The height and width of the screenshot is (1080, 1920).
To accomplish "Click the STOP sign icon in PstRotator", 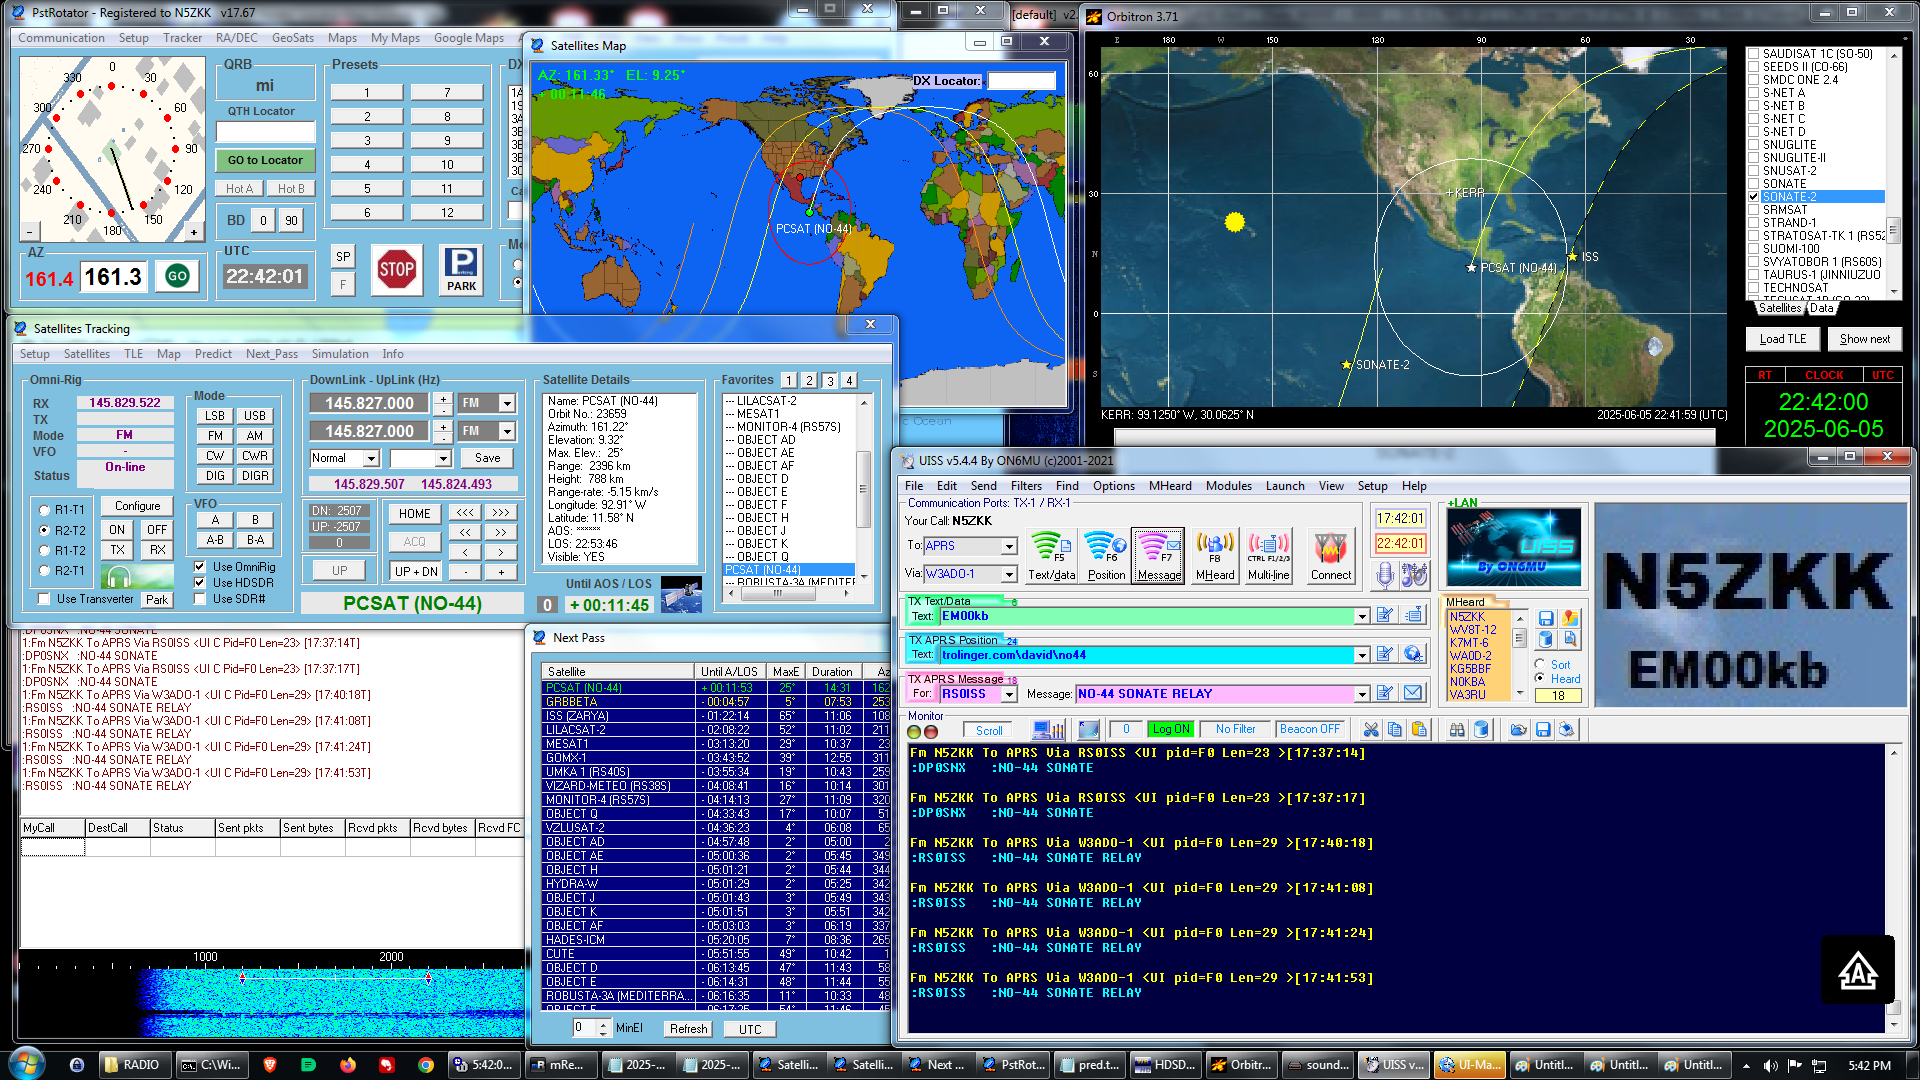I will [x=396, y=269].
